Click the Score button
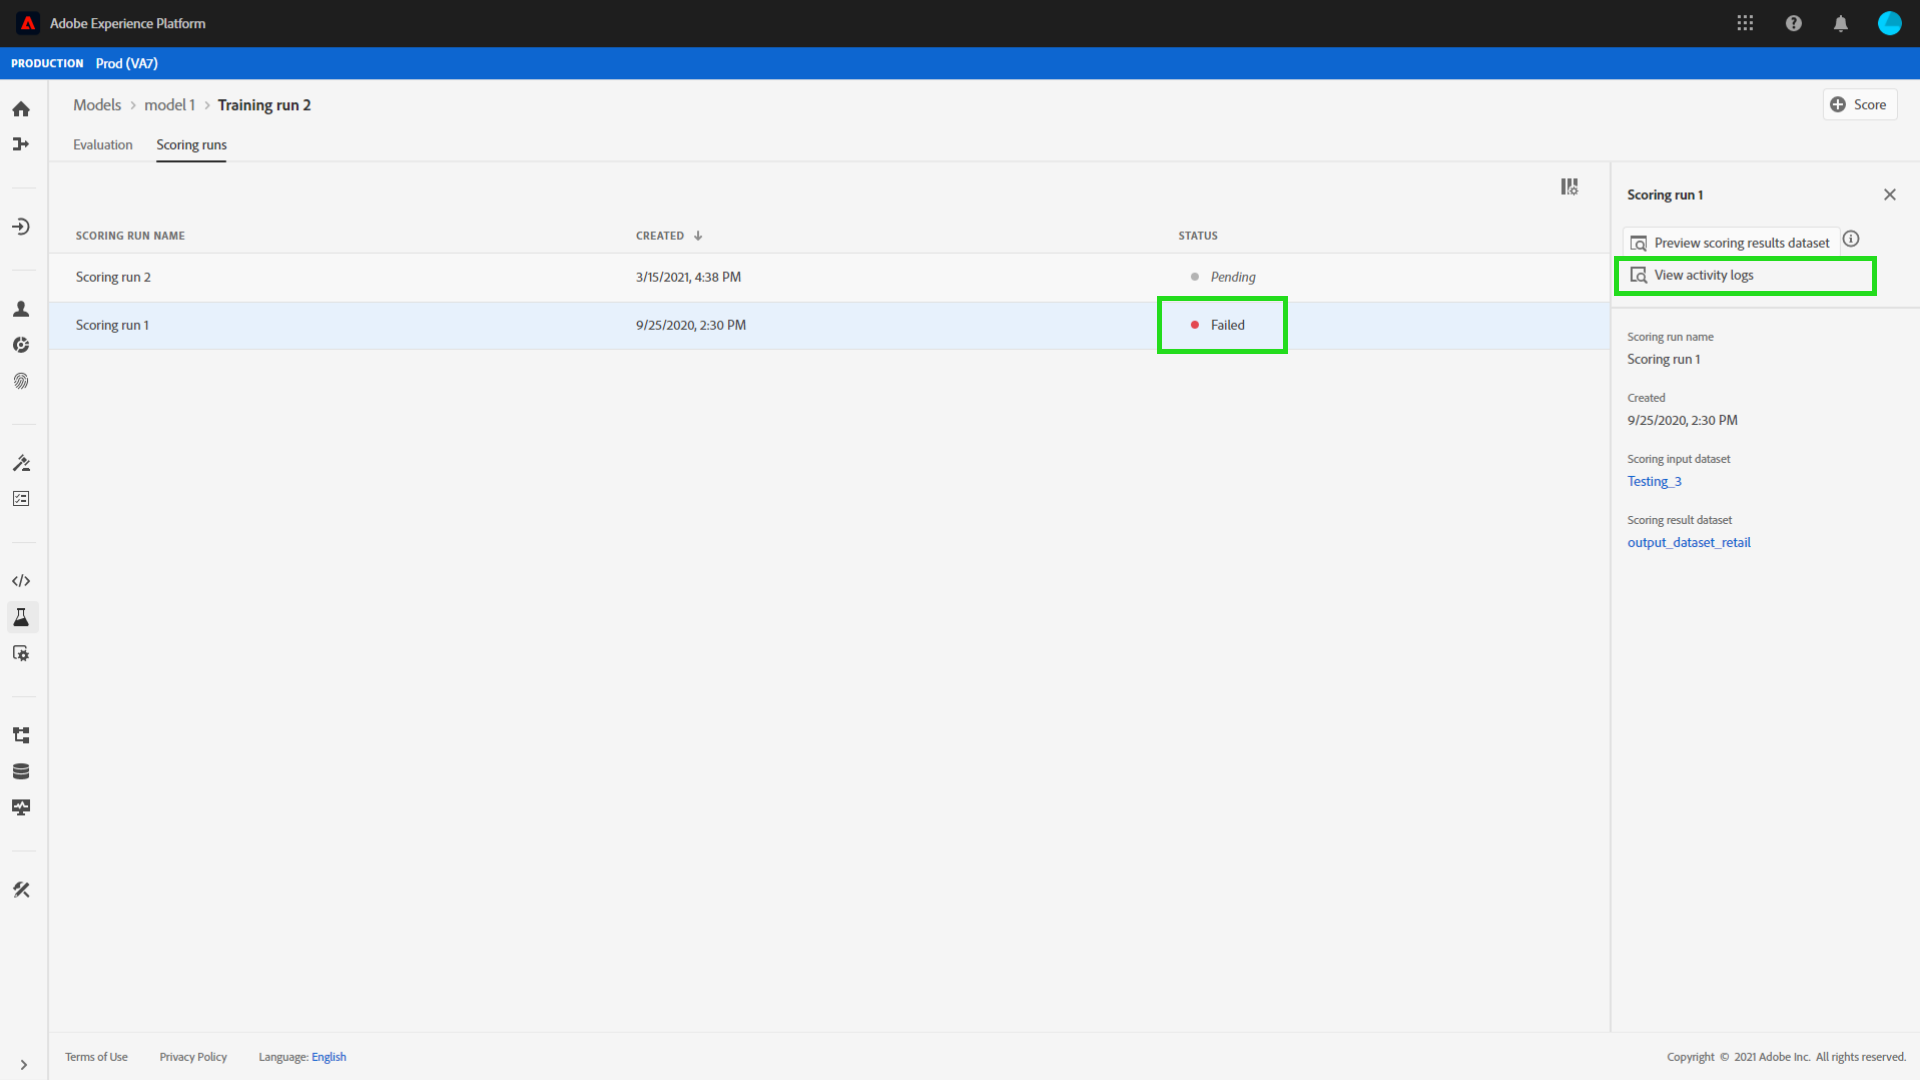Image resolution: width=1920 pixels, height=1080 pixels. coord(1859,105)
